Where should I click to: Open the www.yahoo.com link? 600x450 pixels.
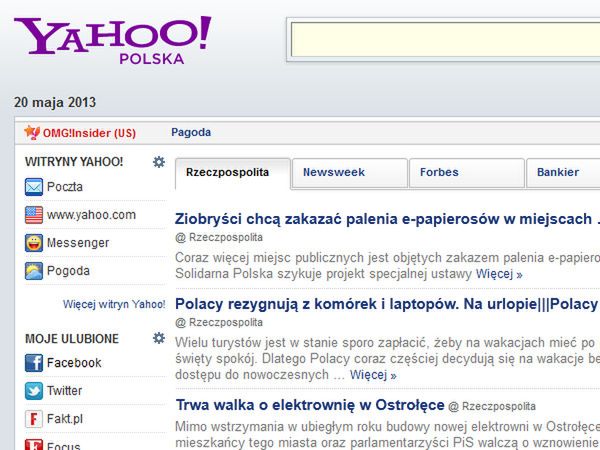[x=91, y=215]
